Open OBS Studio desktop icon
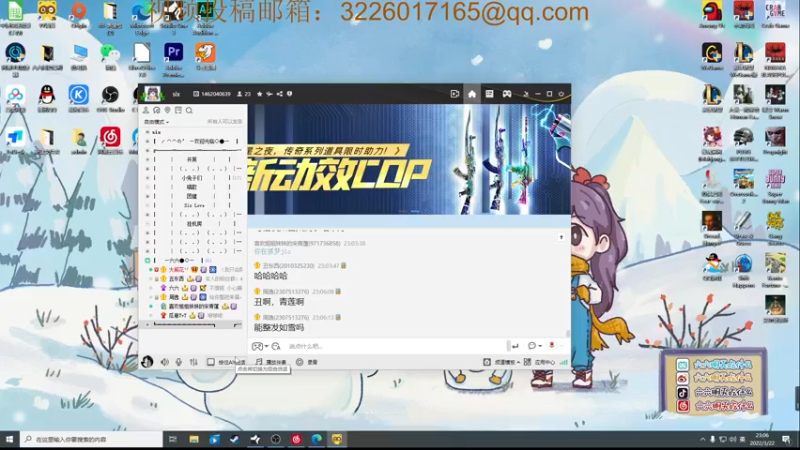800x450 pixels. point(110,98)
